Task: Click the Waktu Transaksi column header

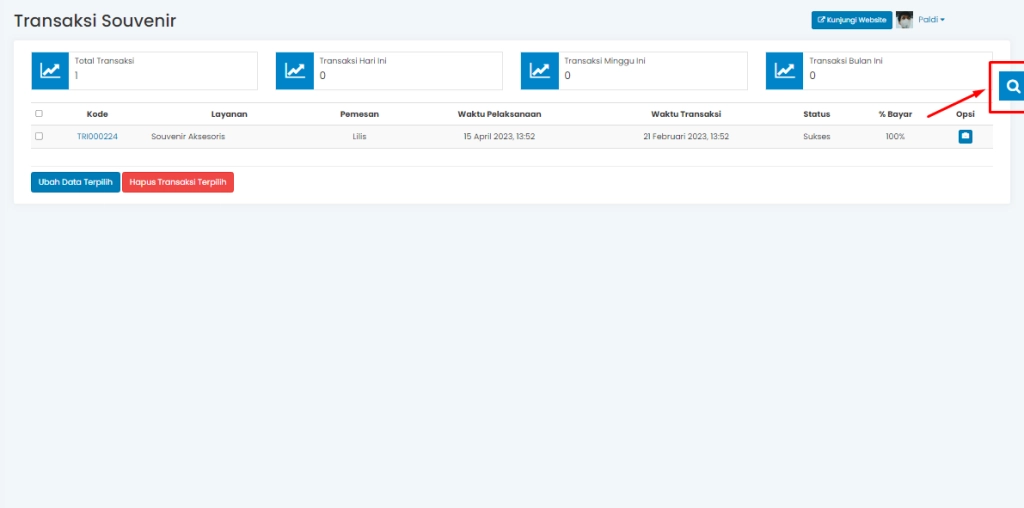Action: coord(685,114)
